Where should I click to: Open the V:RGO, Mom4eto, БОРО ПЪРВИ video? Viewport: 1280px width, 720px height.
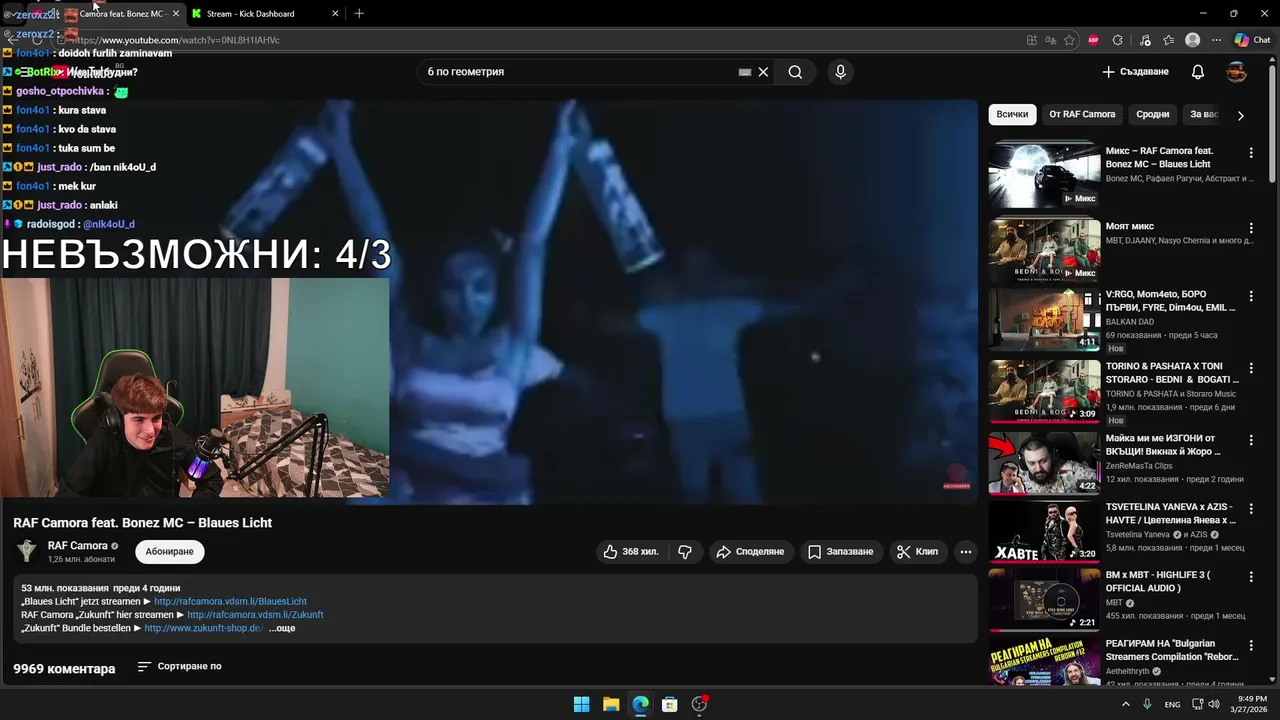coord(1044,319)
